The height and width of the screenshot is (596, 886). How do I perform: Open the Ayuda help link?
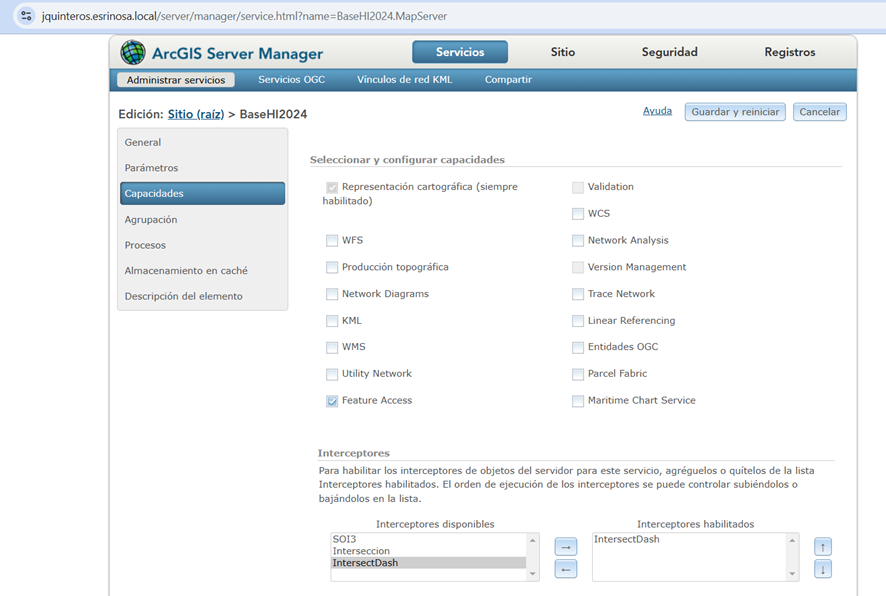tap(657, 111)
